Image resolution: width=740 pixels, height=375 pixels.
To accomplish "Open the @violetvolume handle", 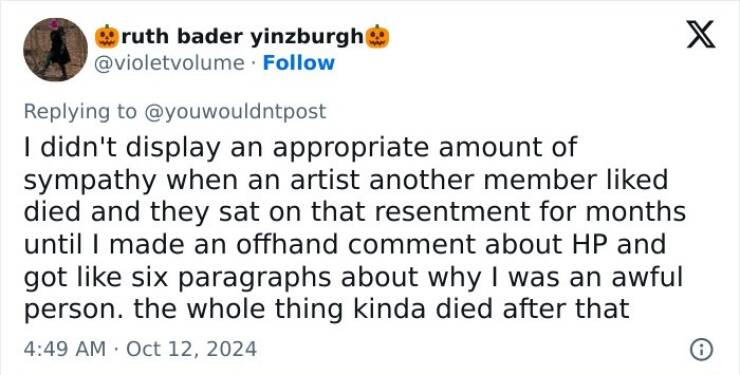I will click(169, 63).
